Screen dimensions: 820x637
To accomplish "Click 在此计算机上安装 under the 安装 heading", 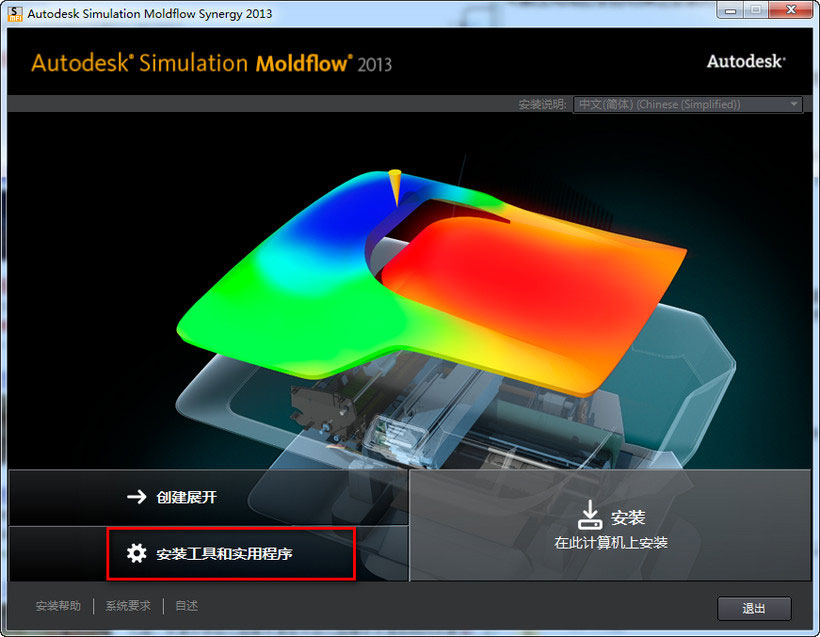I will coord(611,543).
